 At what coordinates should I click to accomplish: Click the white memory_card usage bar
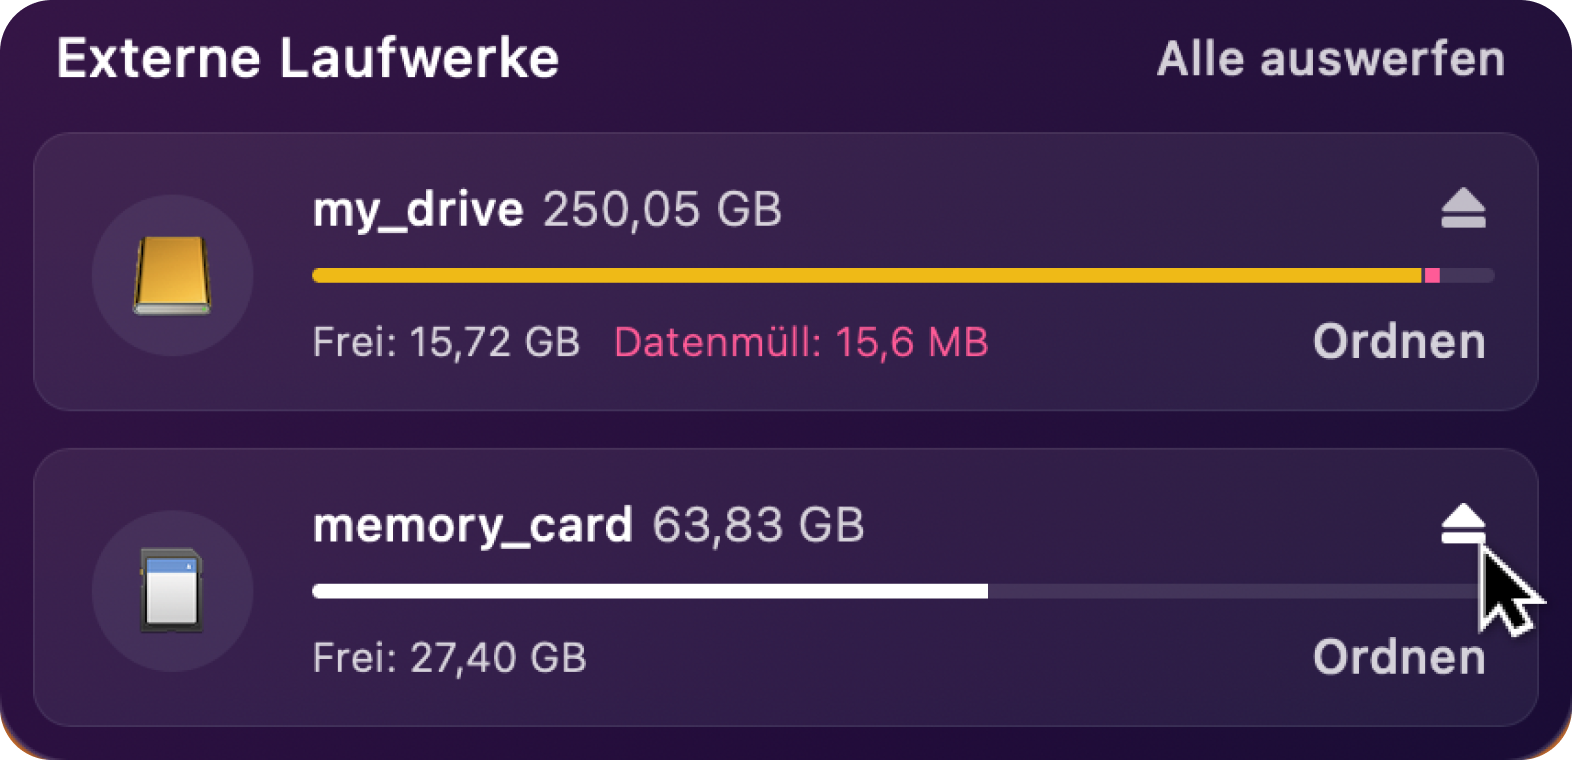click(650, 591)
